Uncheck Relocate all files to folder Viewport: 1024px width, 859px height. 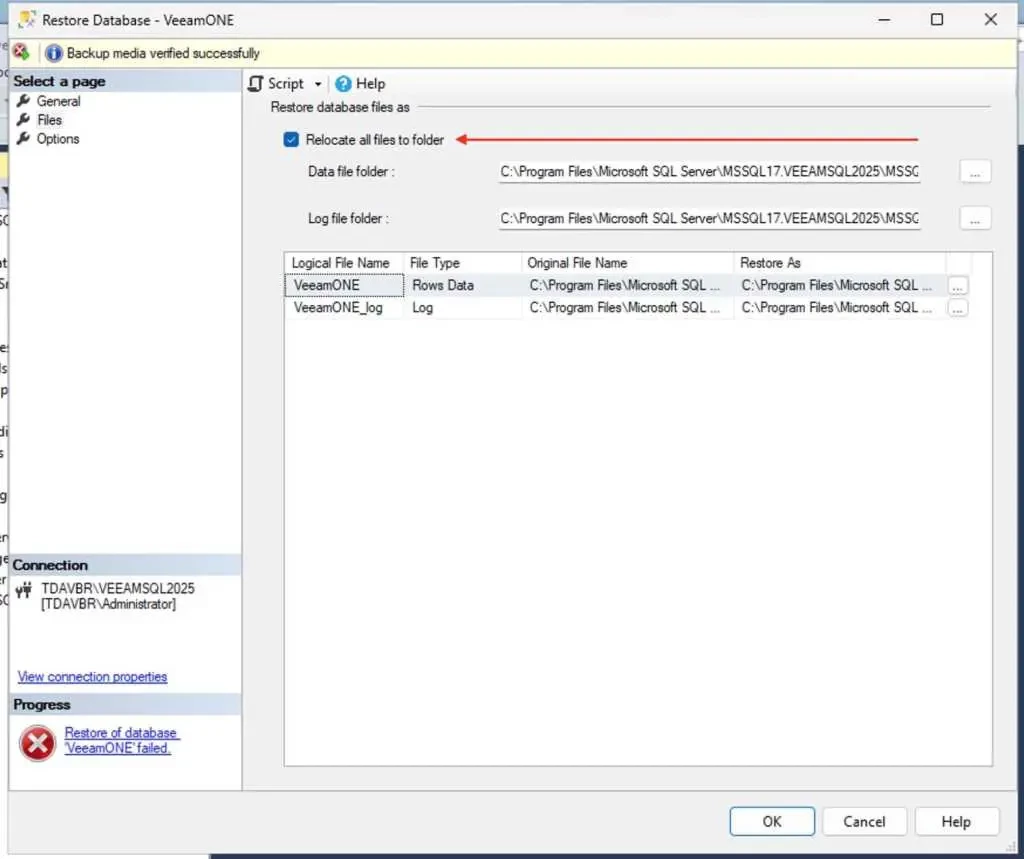point(291,140)
